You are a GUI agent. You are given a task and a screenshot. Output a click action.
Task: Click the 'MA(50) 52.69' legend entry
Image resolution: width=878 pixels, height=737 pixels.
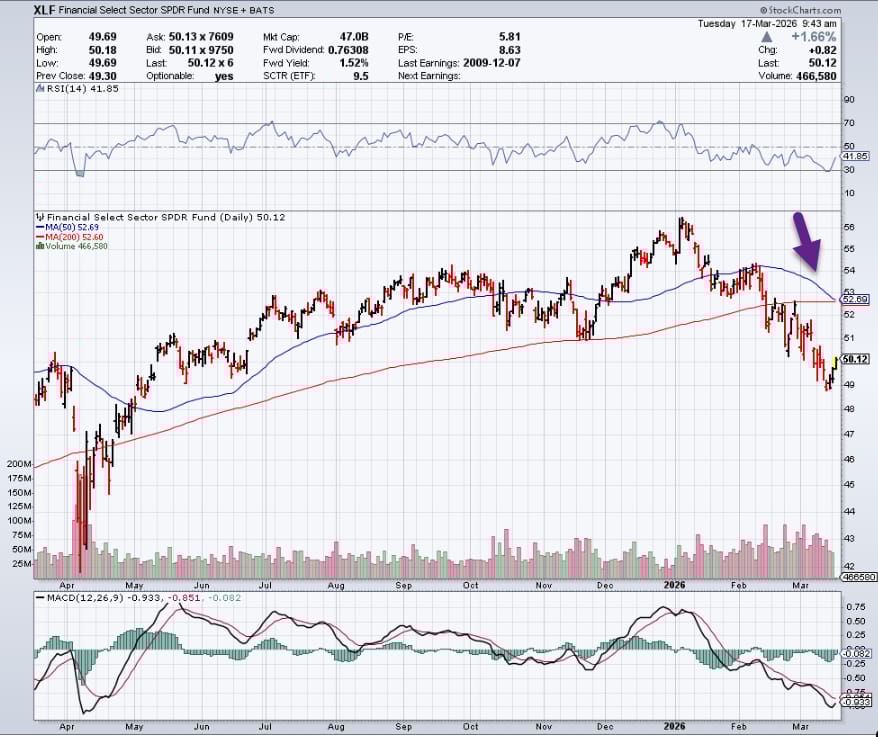[x=72, y=227]
